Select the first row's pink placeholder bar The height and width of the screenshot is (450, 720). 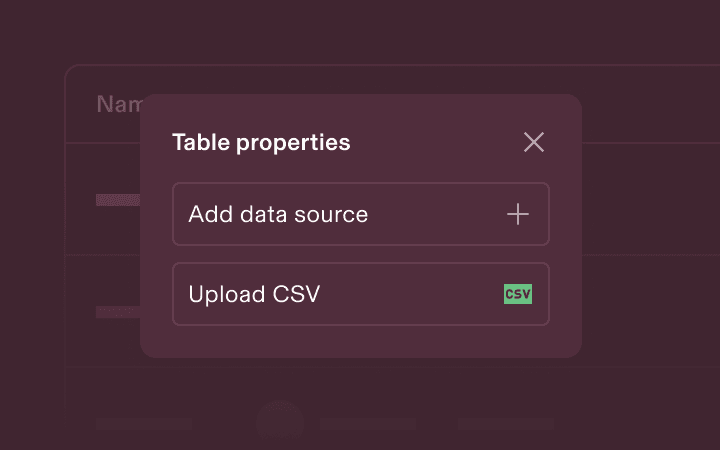coord(117,200)
